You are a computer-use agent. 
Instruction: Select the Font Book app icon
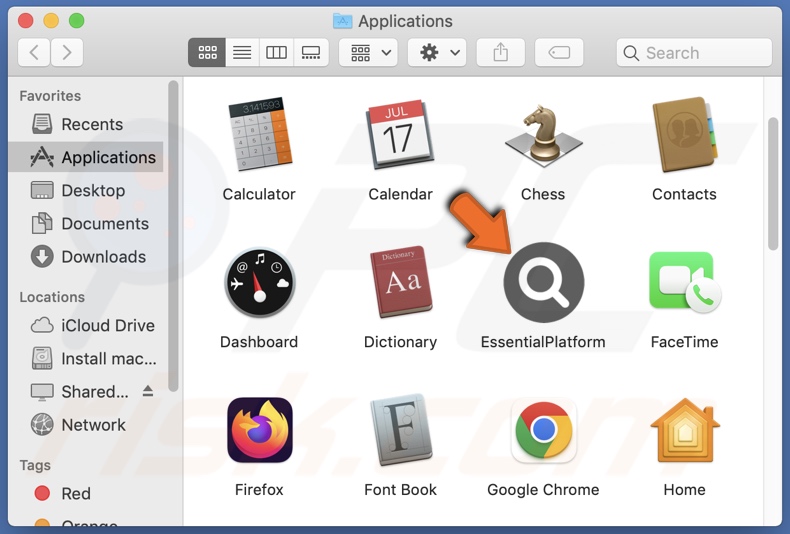coord(401,430)
